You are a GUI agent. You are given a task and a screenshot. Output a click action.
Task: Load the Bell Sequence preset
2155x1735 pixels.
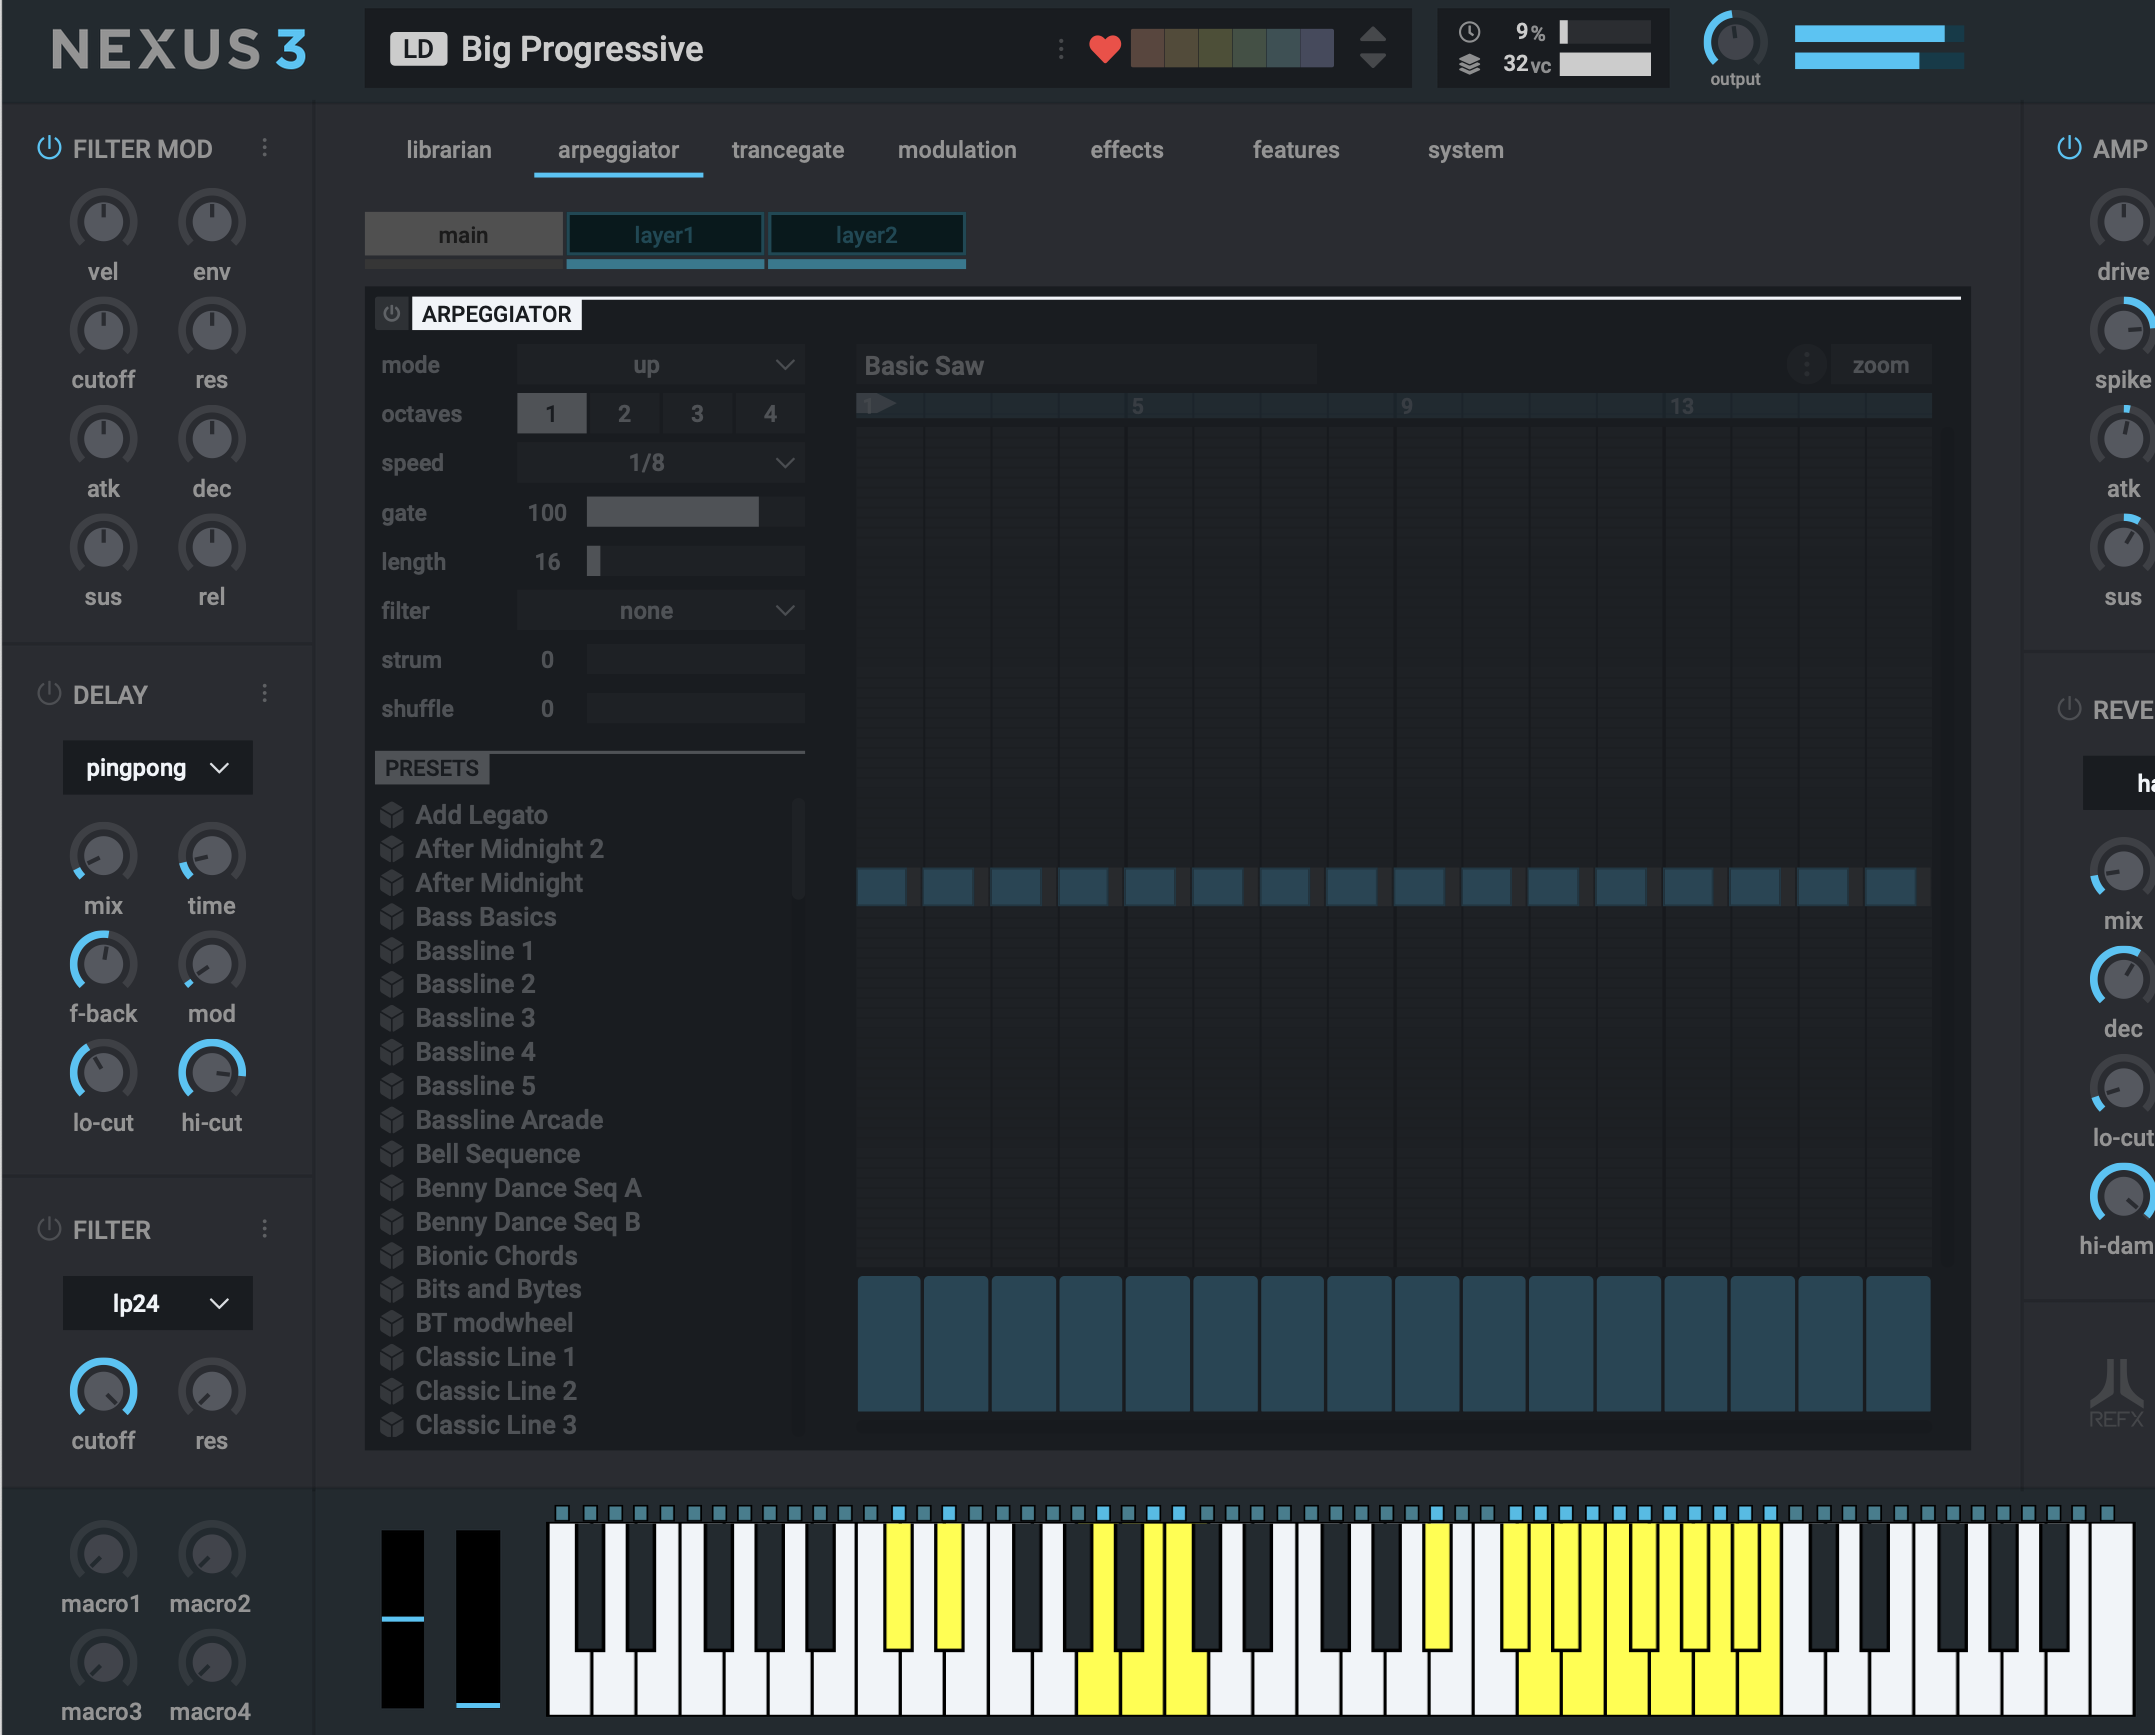(497, 1154)
